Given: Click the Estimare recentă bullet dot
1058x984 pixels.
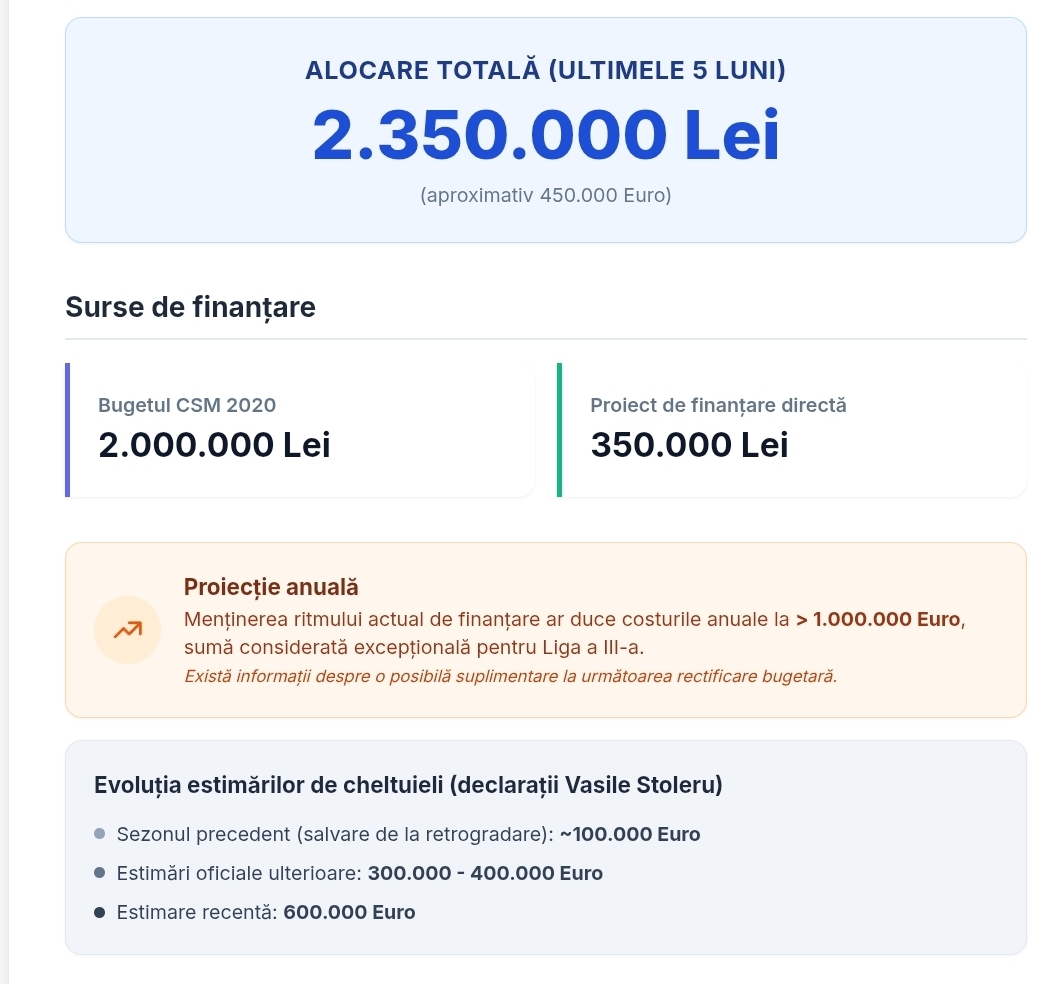Looking at the screenshot, I should point(100,912).
